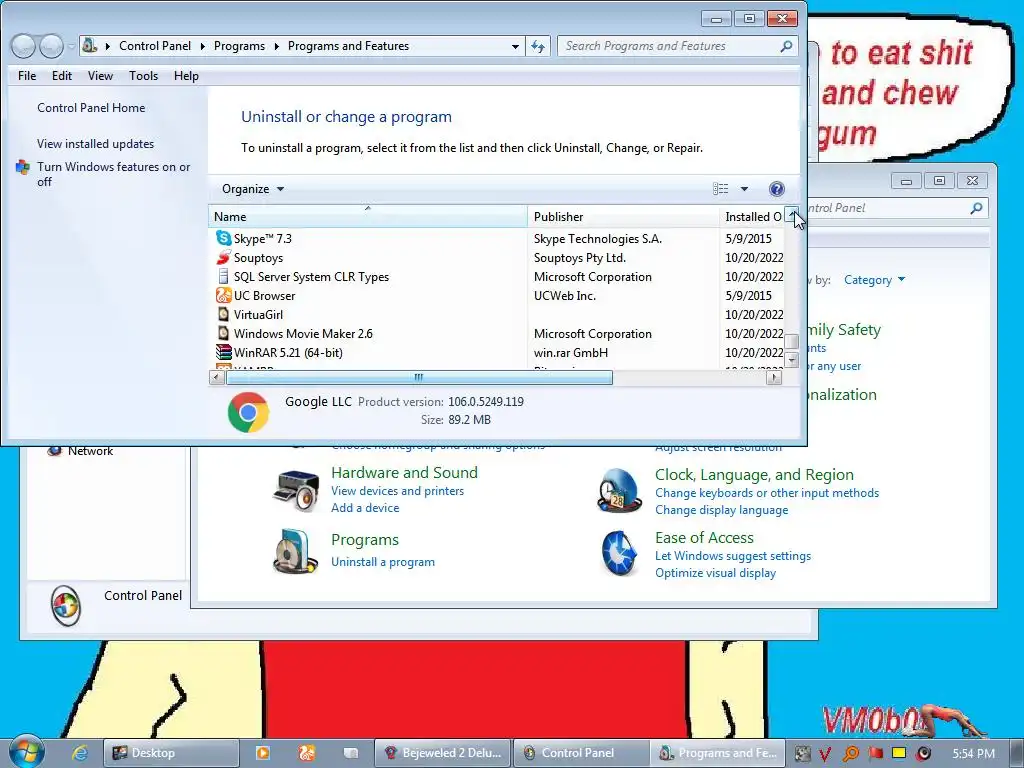Click the Skype 7.3 program icon
The height and width of the screenshot is (768, 1024).
point(223,238)
